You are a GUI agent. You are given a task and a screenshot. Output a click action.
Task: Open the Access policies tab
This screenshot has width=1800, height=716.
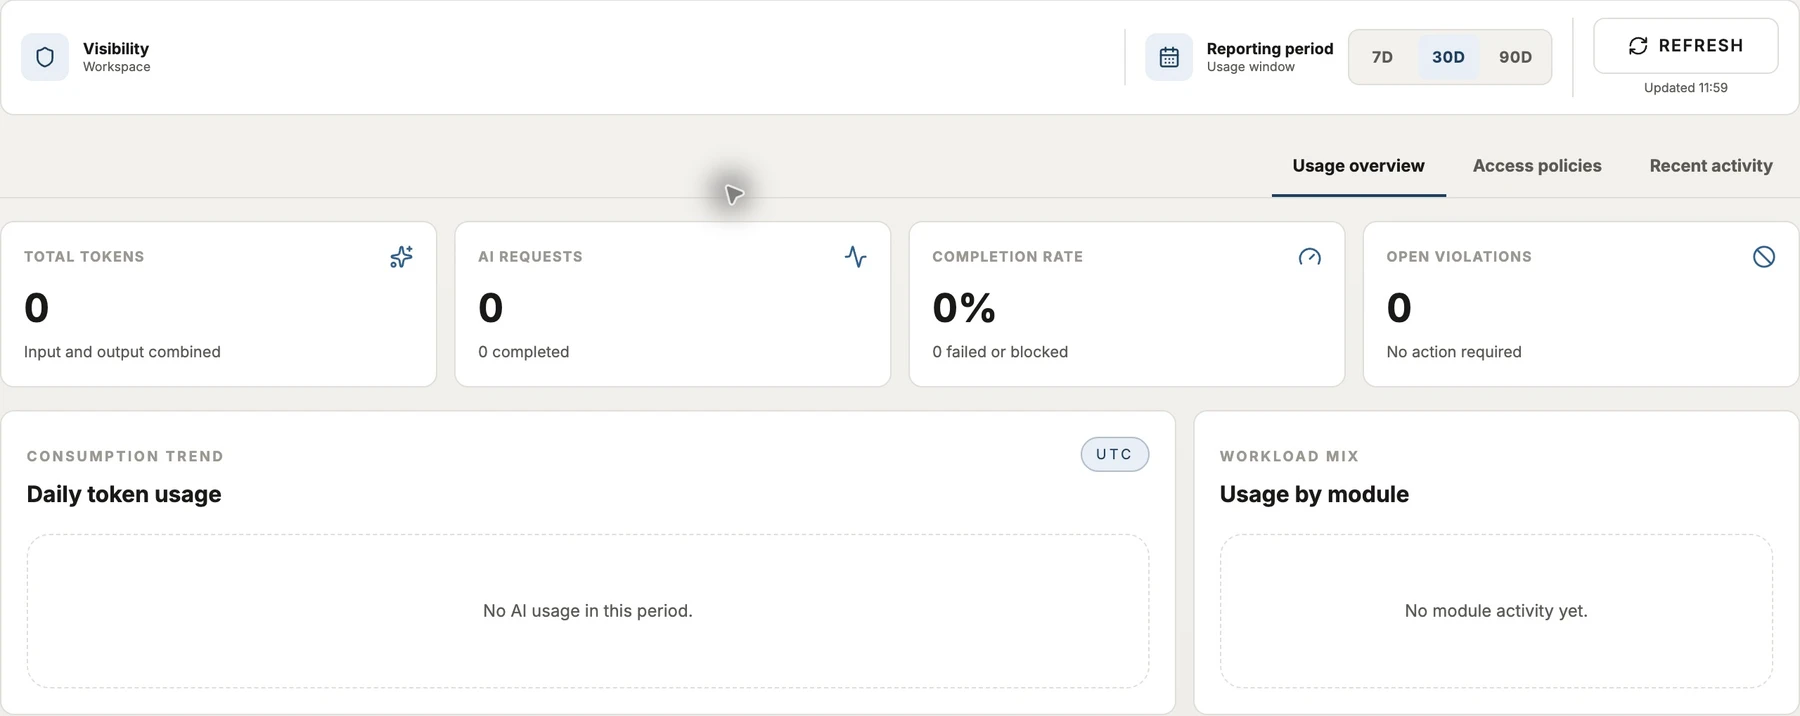pos(1537,166)
